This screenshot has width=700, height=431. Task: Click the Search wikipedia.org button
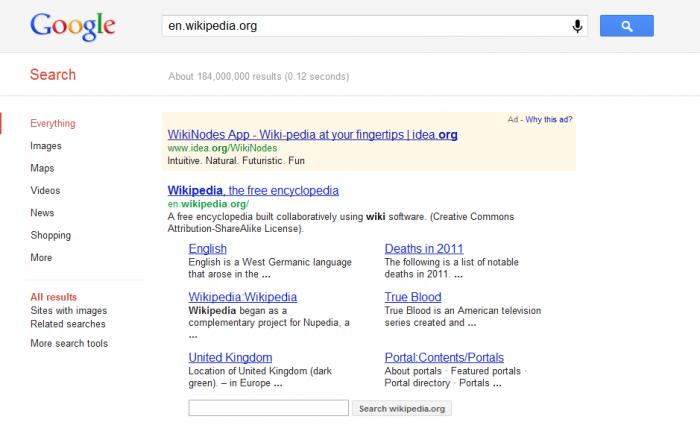(x=402, y=408)
